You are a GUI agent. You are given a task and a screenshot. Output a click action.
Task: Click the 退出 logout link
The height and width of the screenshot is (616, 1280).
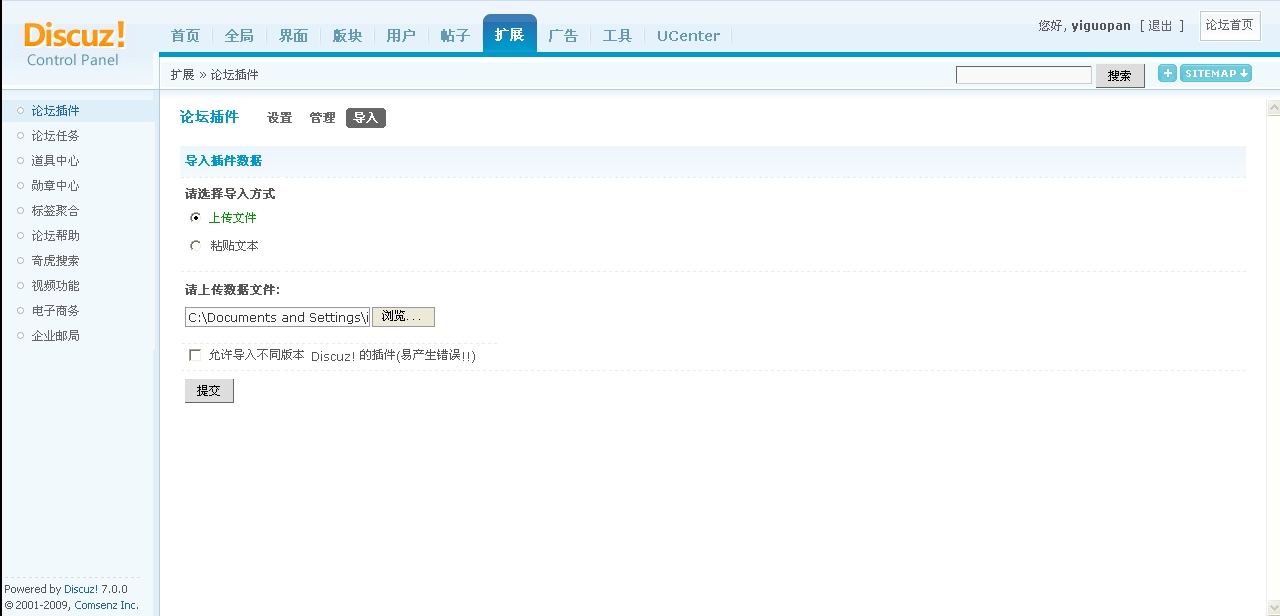click(x=1160, y=26)
